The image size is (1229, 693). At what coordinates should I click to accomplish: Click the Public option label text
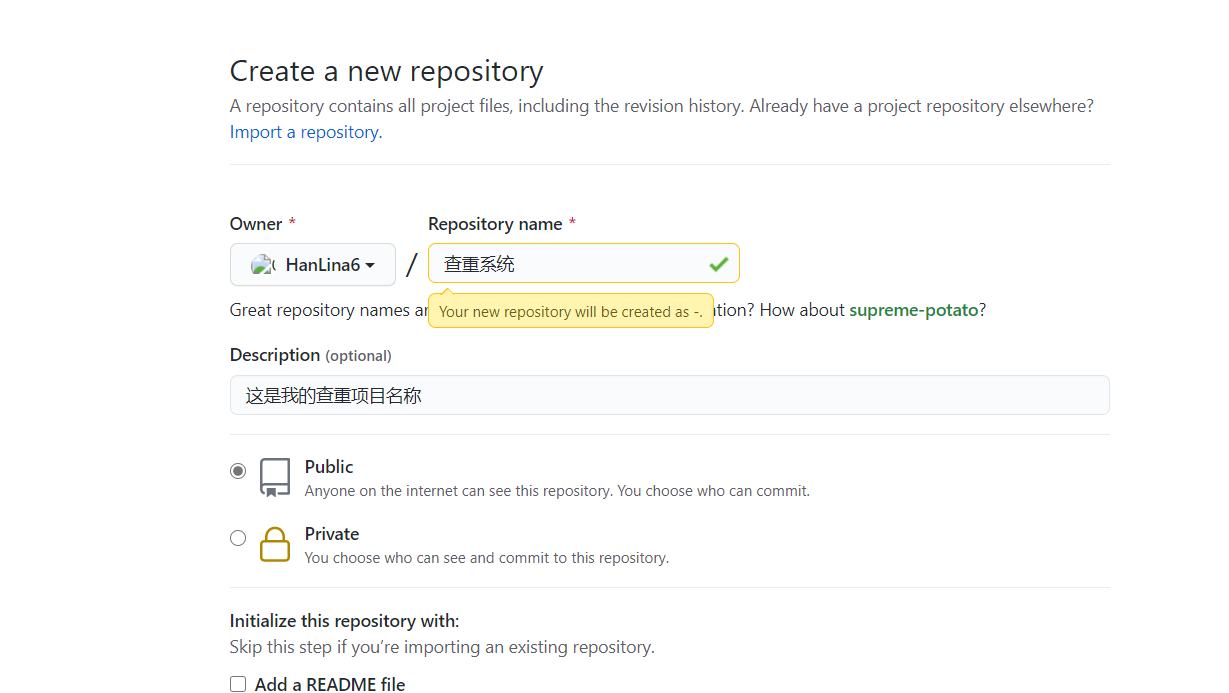(x=329, y=467)
